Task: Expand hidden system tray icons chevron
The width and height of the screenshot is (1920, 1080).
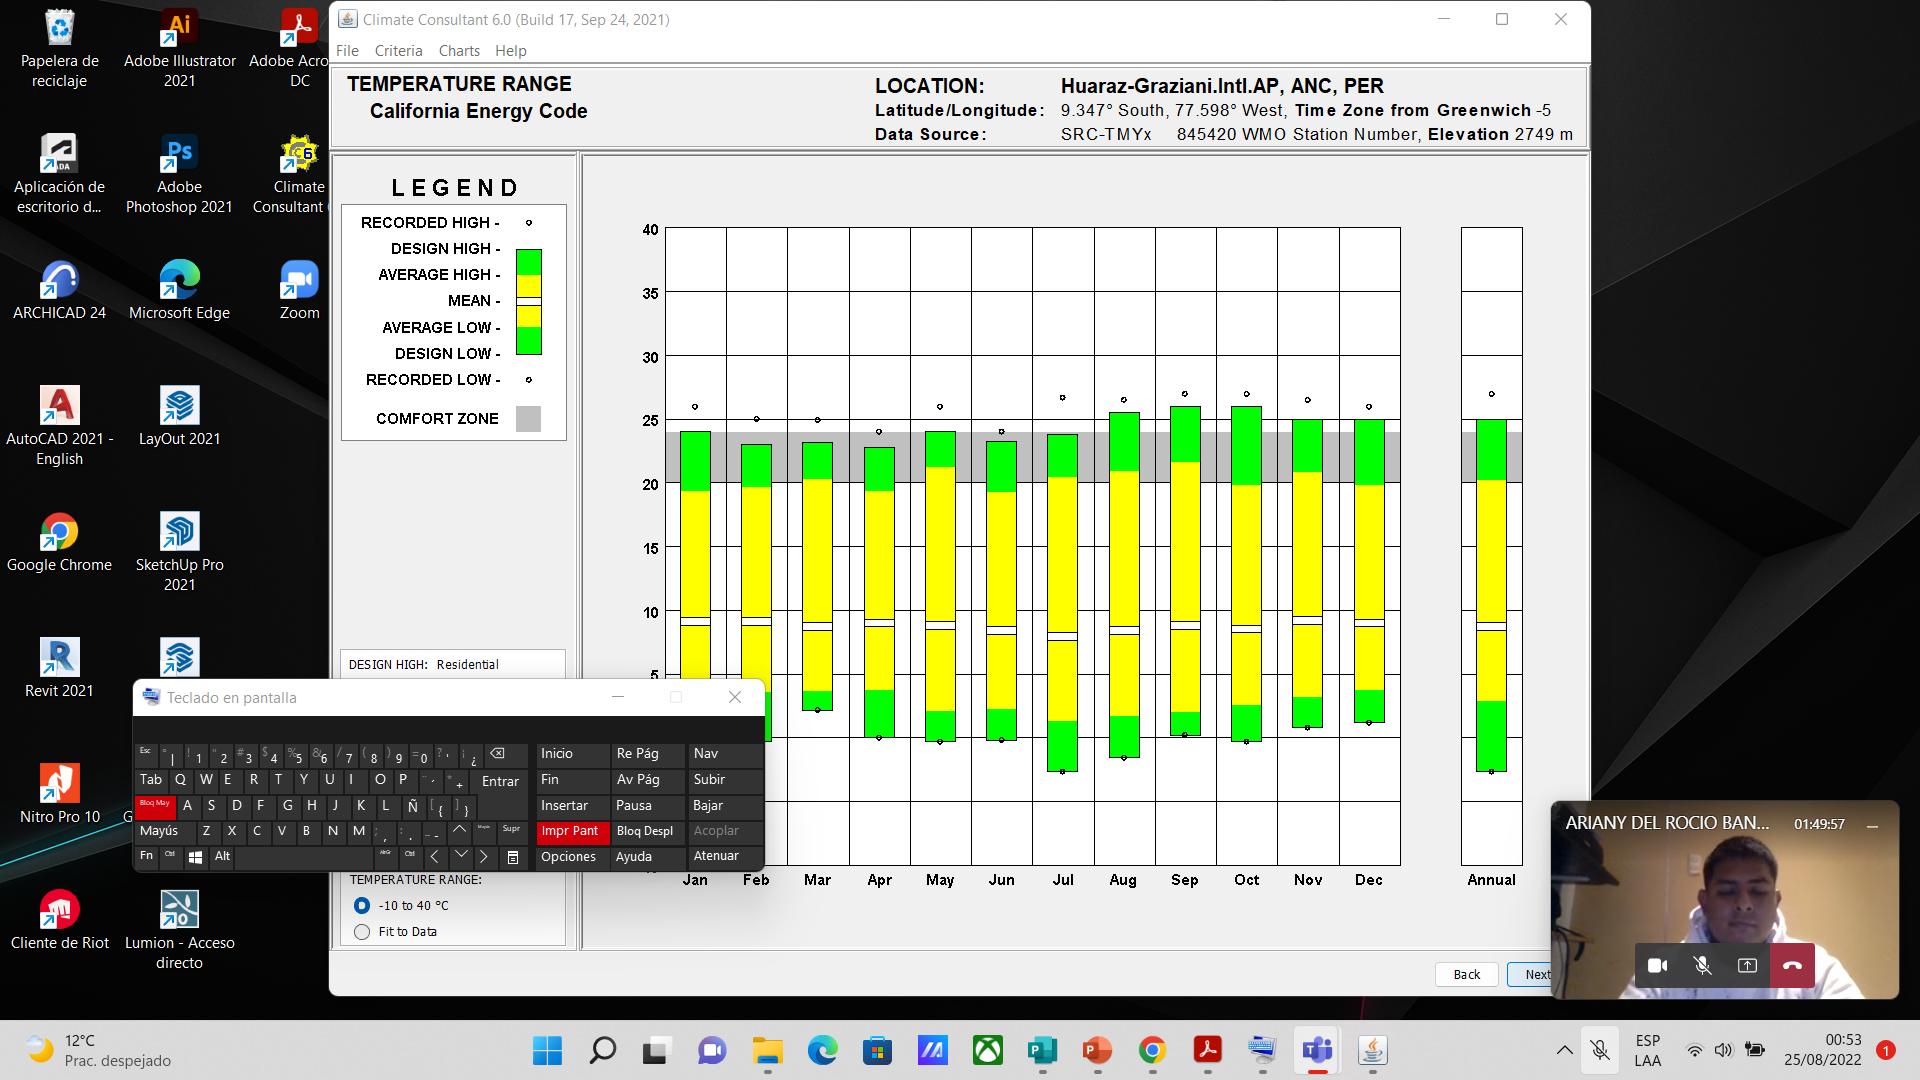Action: coord(1564,1050)
